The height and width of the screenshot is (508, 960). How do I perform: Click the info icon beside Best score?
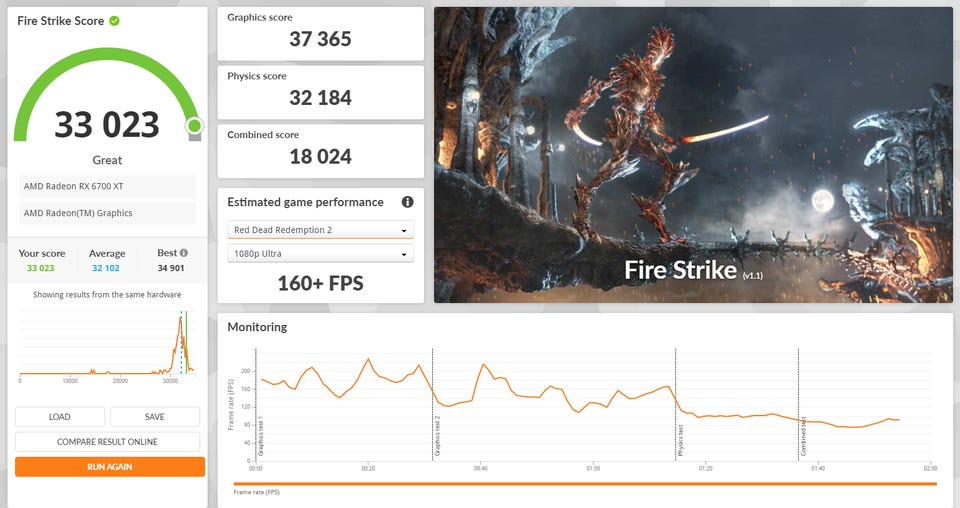click(184, 253)
